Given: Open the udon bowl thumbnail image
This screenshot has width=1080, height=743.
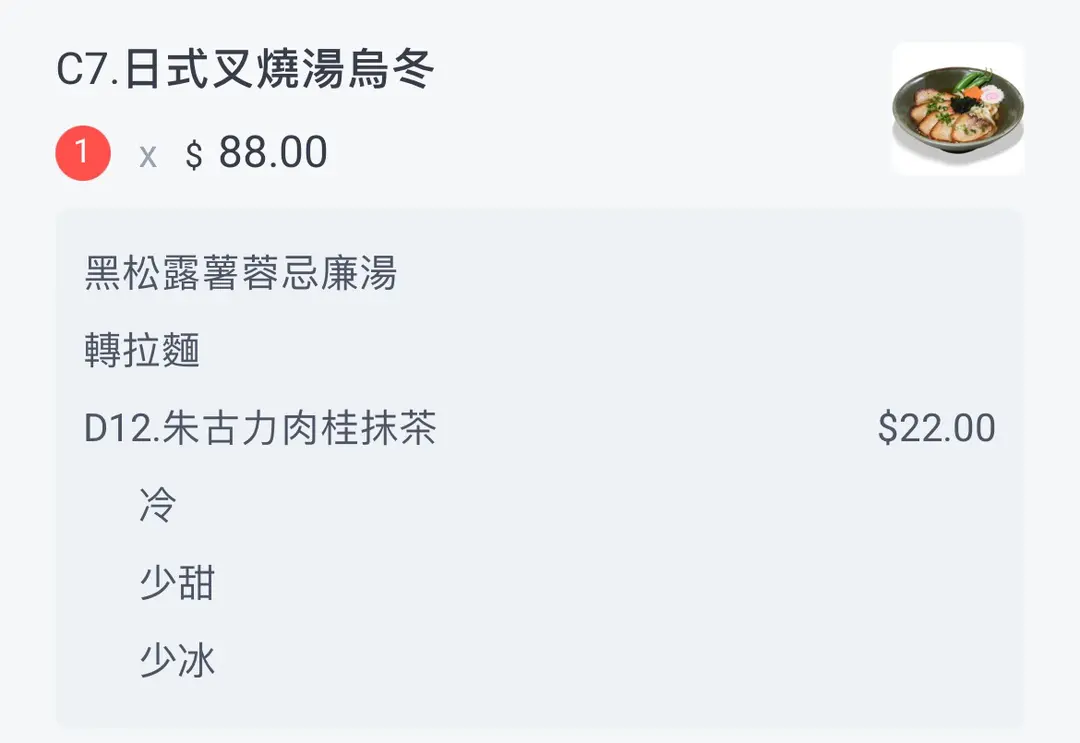Looking at the screenshot, I should point(957,108).
